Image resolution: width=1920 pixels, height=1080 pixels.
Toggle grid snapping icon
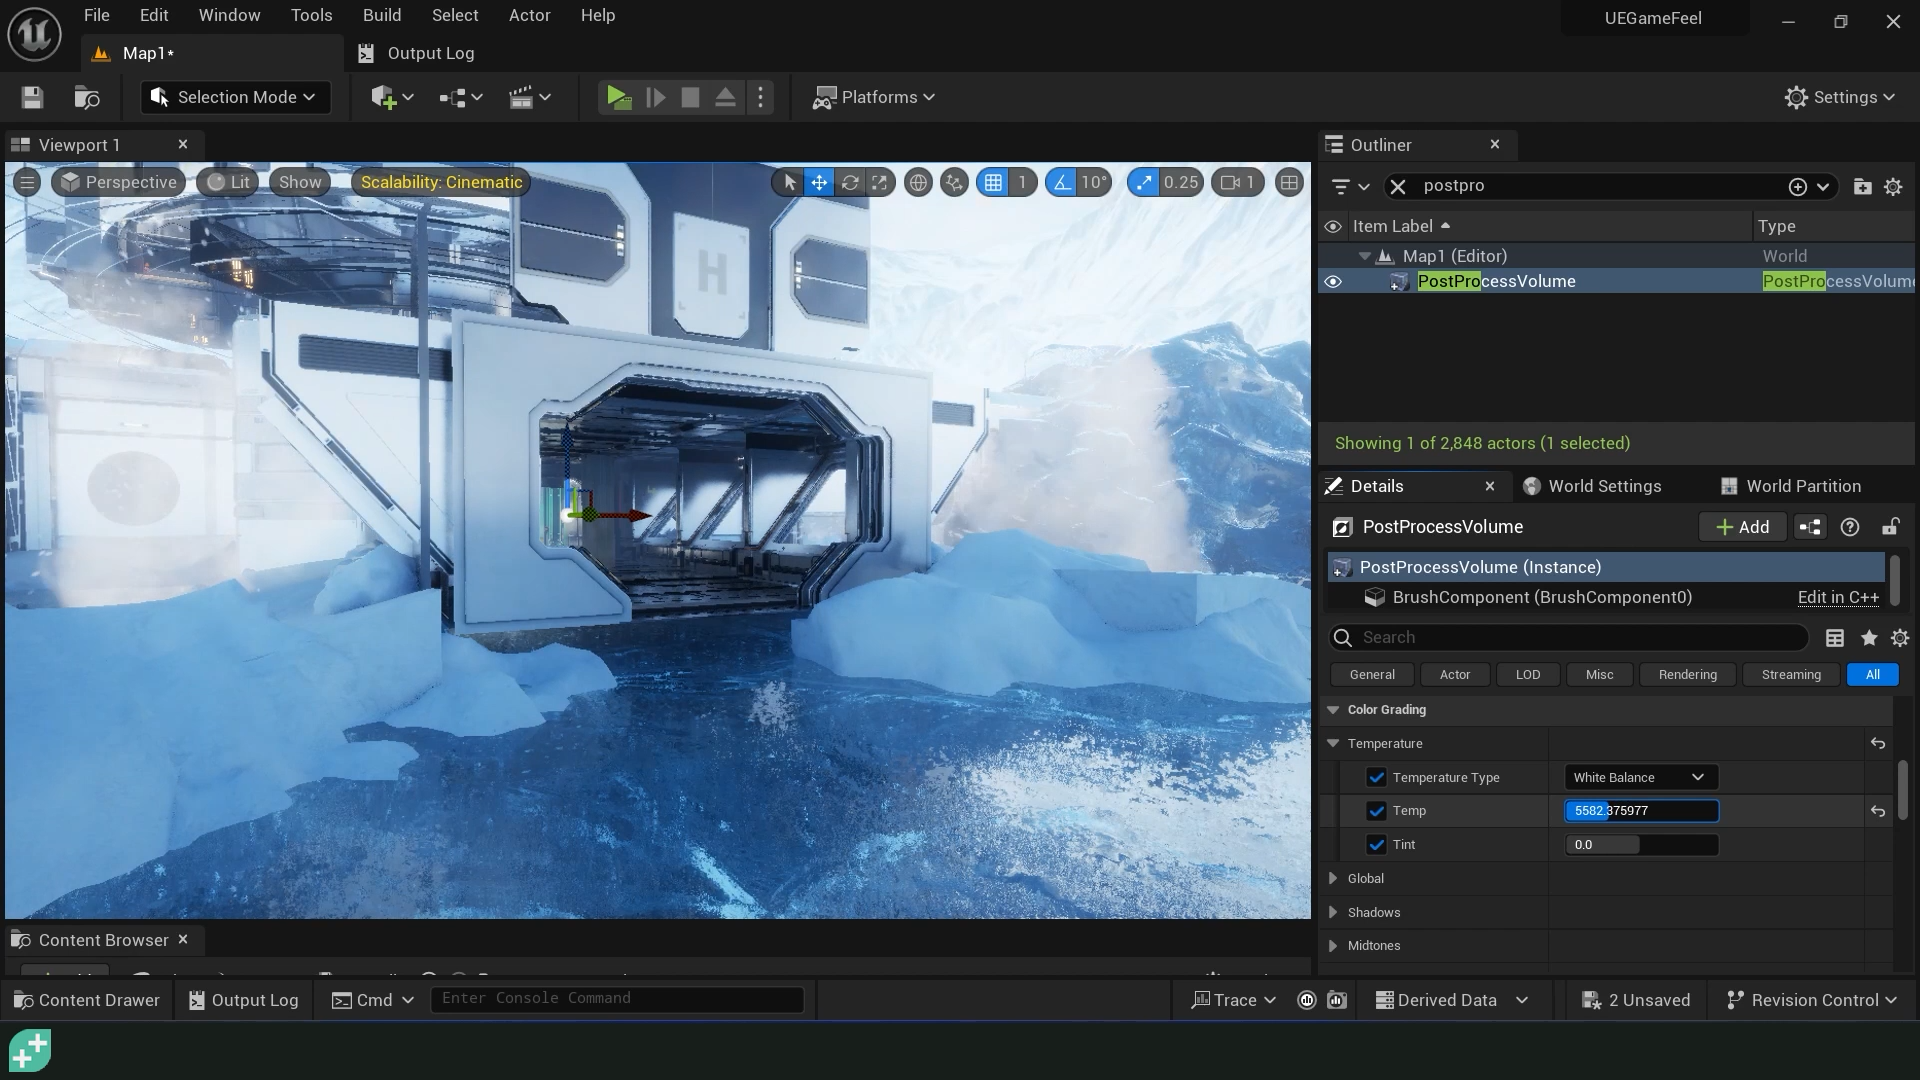click(993, 182)
